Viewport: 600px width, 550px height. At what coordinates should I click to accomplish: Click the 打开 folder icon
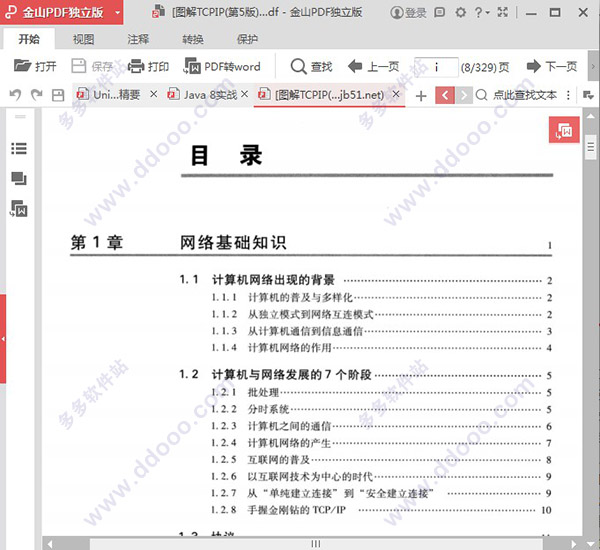[23, 66]
